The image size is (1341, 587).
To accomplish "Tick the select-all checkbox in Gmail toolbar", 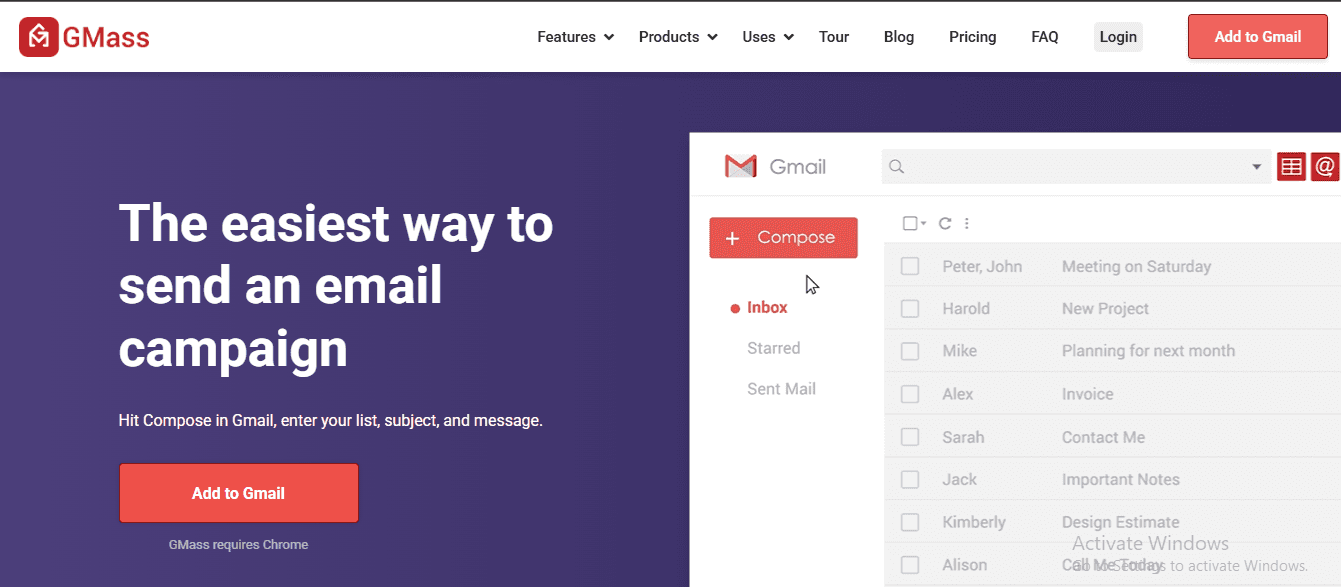I will pos(910,223).
